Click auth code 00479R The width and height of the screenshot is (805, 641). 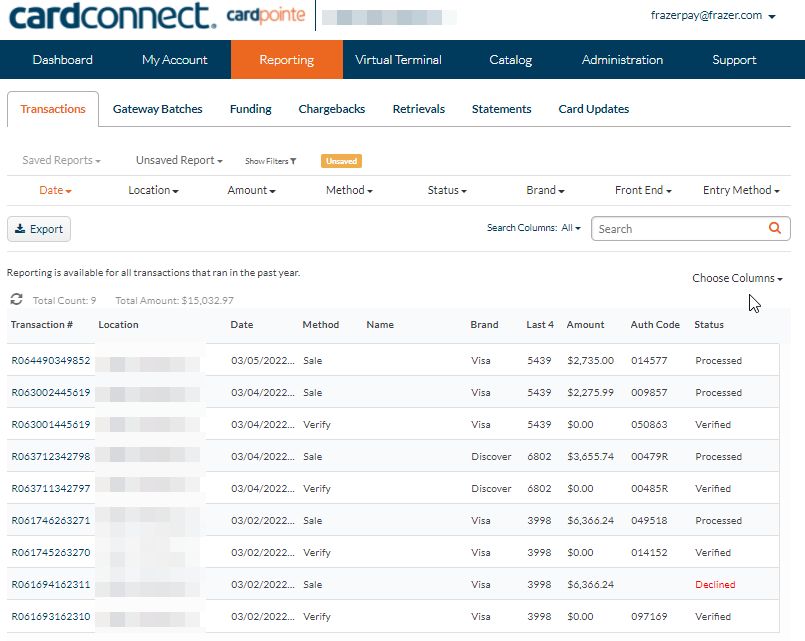coord(649,456)
